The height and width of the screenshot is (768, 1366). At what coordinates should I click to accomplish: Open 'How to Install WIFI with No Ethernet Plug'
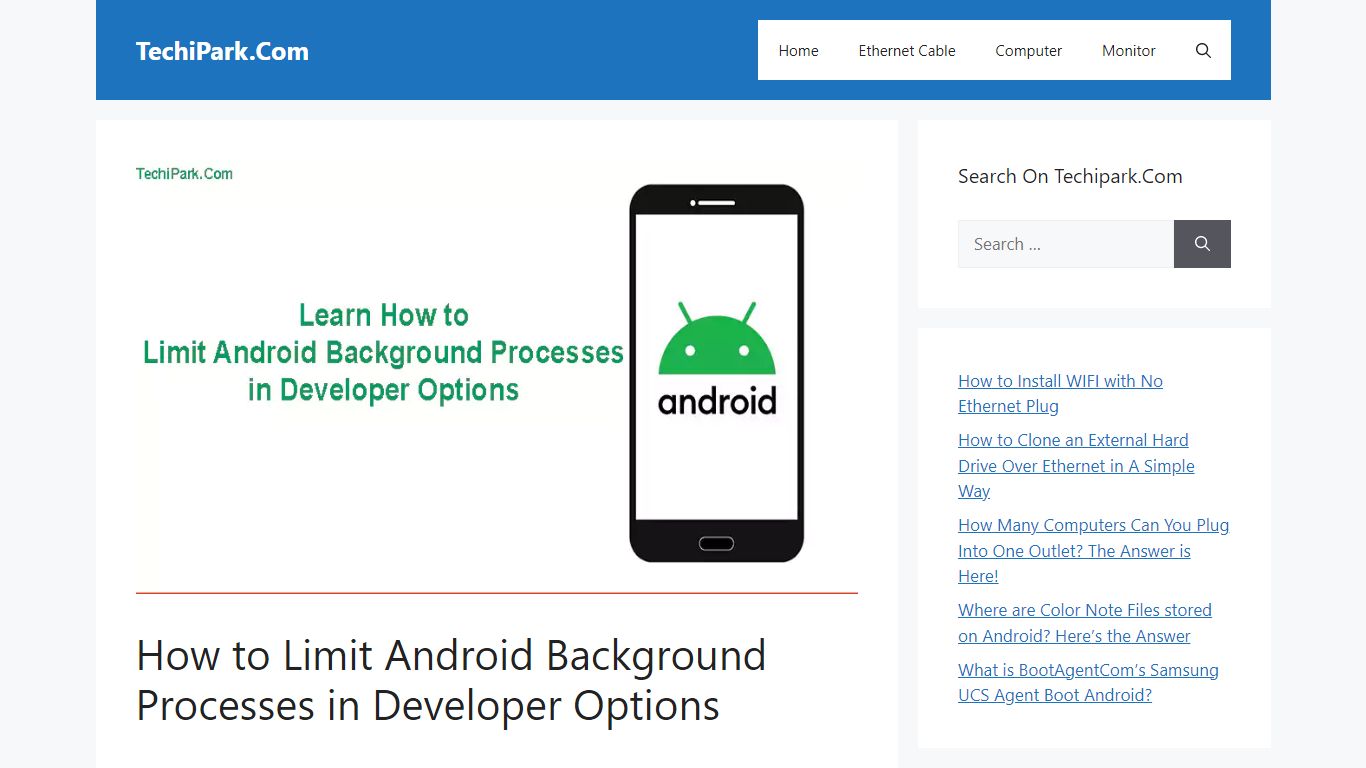pos(1060,393)
